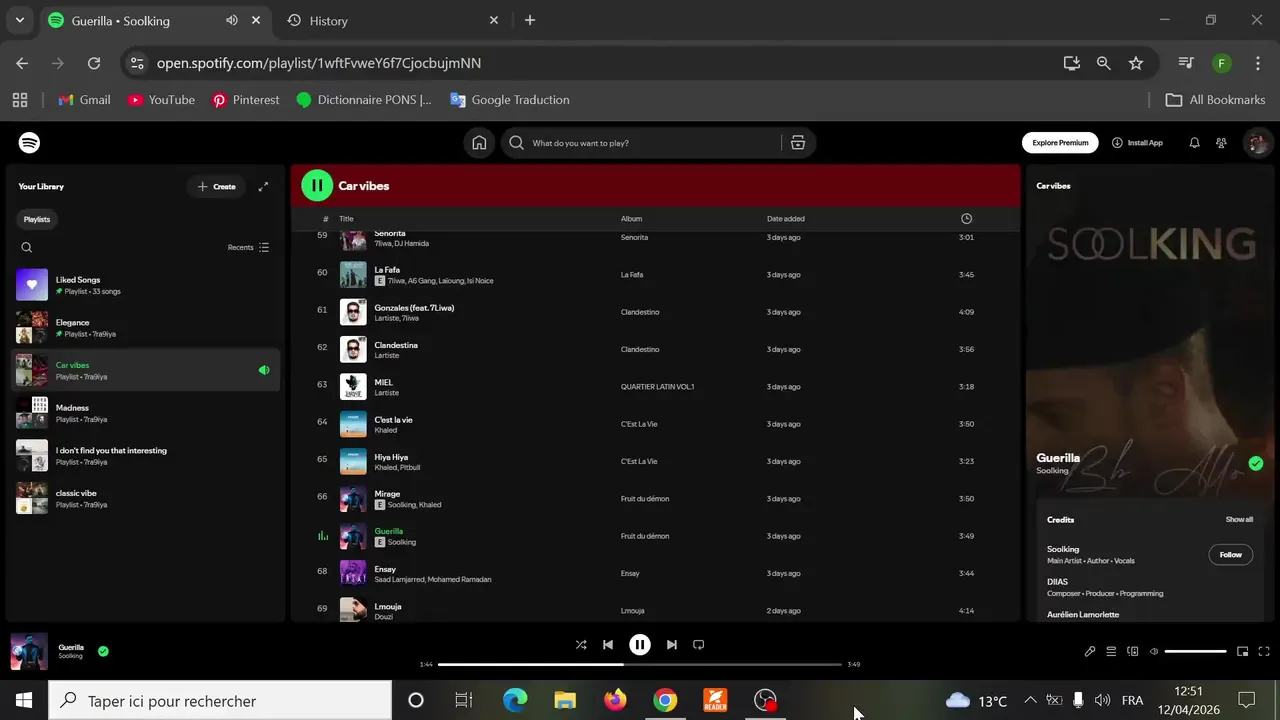Open the All Bookmarks folder
The height and width of the screenshot is (720, 1280).
(x=1216, y=100)
